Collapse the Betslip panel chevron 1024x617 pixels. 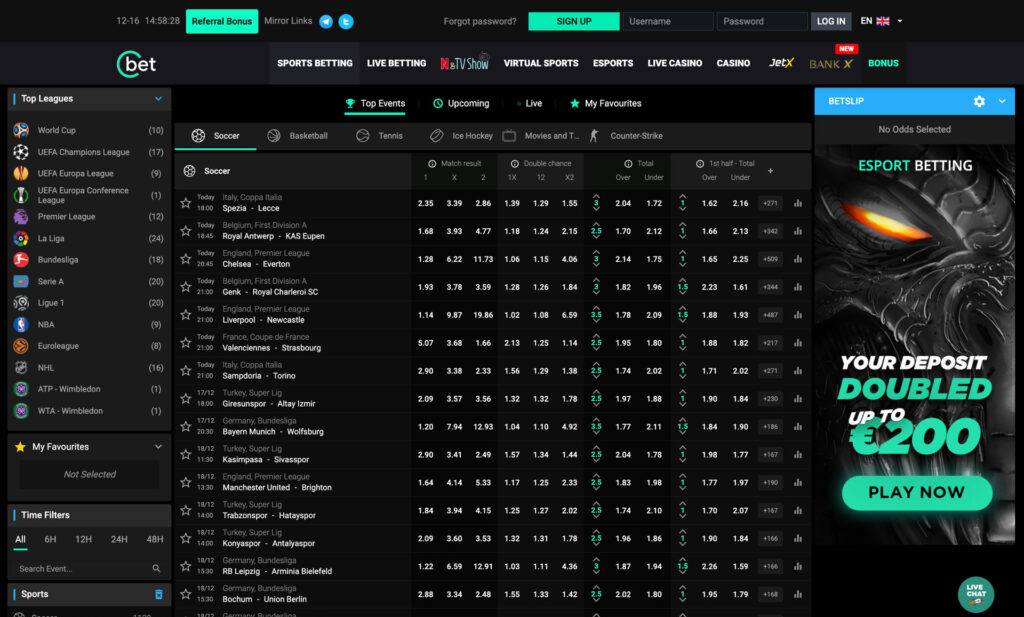[x=1002, y=101]
